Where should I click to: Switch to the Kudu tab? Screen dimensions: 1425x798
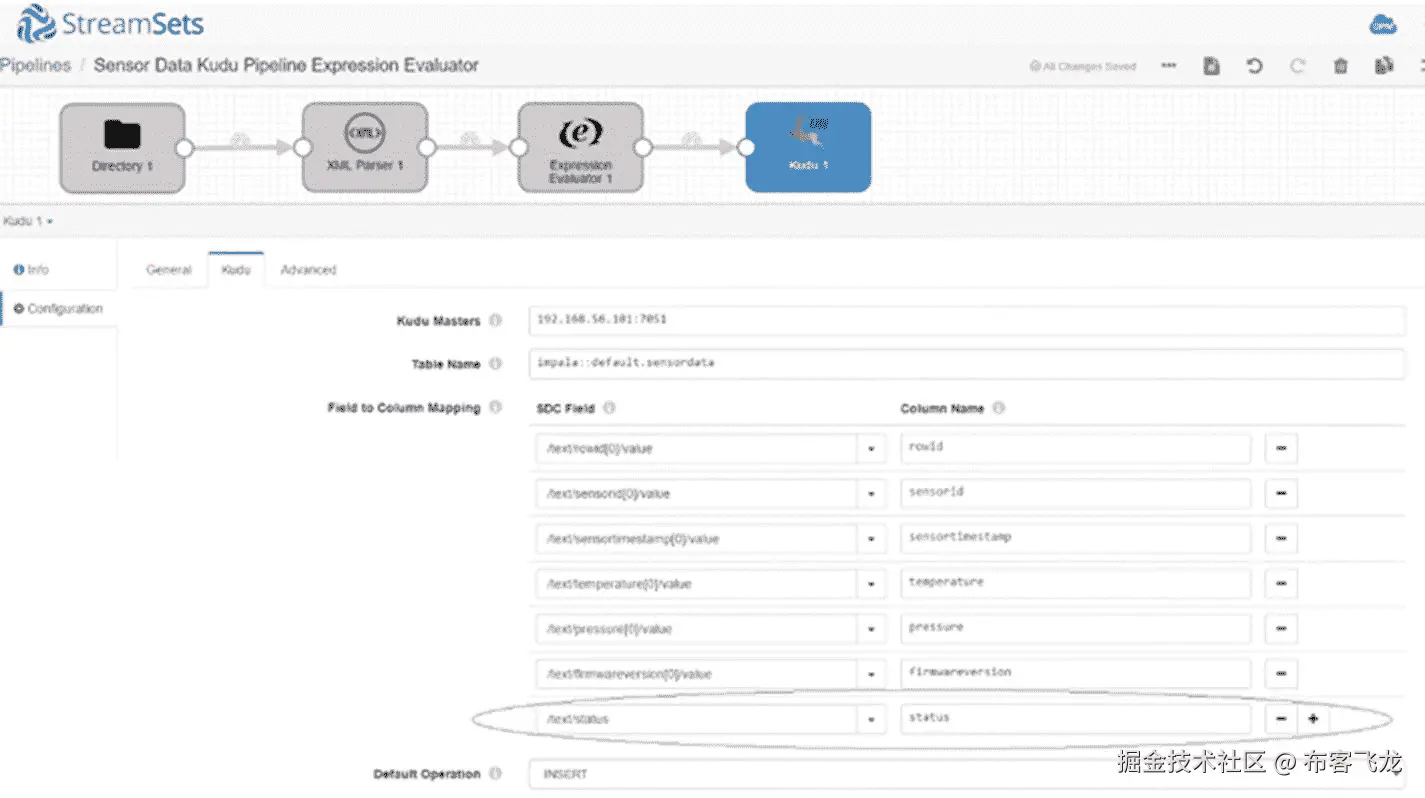point(236,270)
